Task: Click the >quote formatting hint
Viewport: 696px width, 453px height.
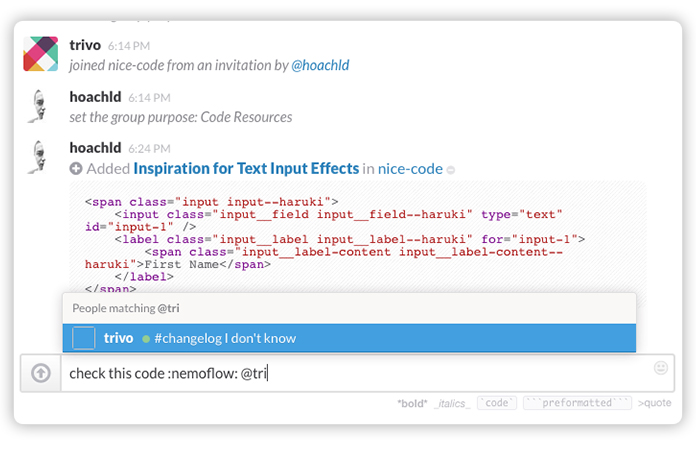Action: 654,403
